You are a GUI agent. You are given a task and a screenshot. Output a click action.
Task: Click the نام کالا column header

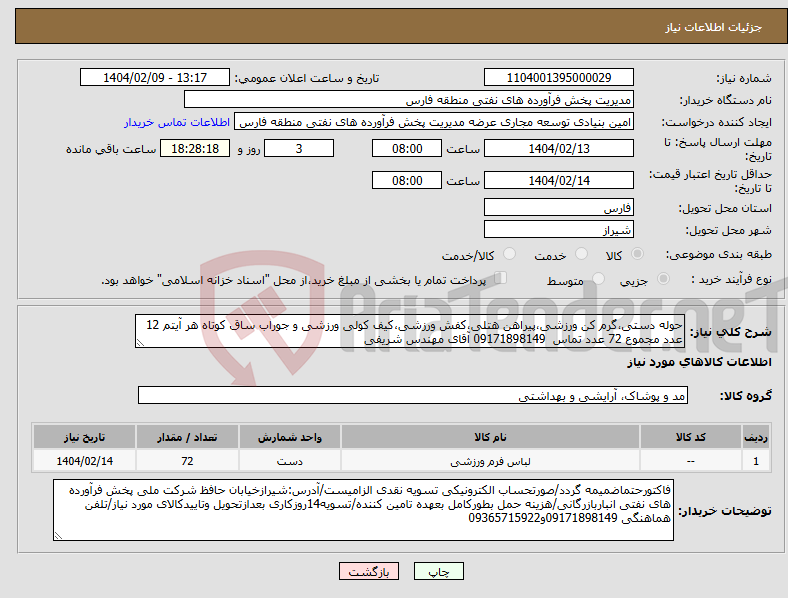click(x=490, y=437)
